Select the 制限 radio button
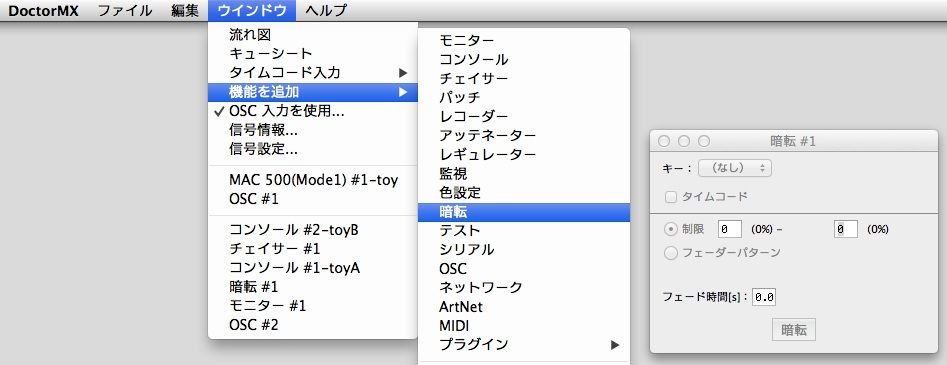The width and height of the screenshot is (947, 365). pyautogui.click(x=670, y=229)
